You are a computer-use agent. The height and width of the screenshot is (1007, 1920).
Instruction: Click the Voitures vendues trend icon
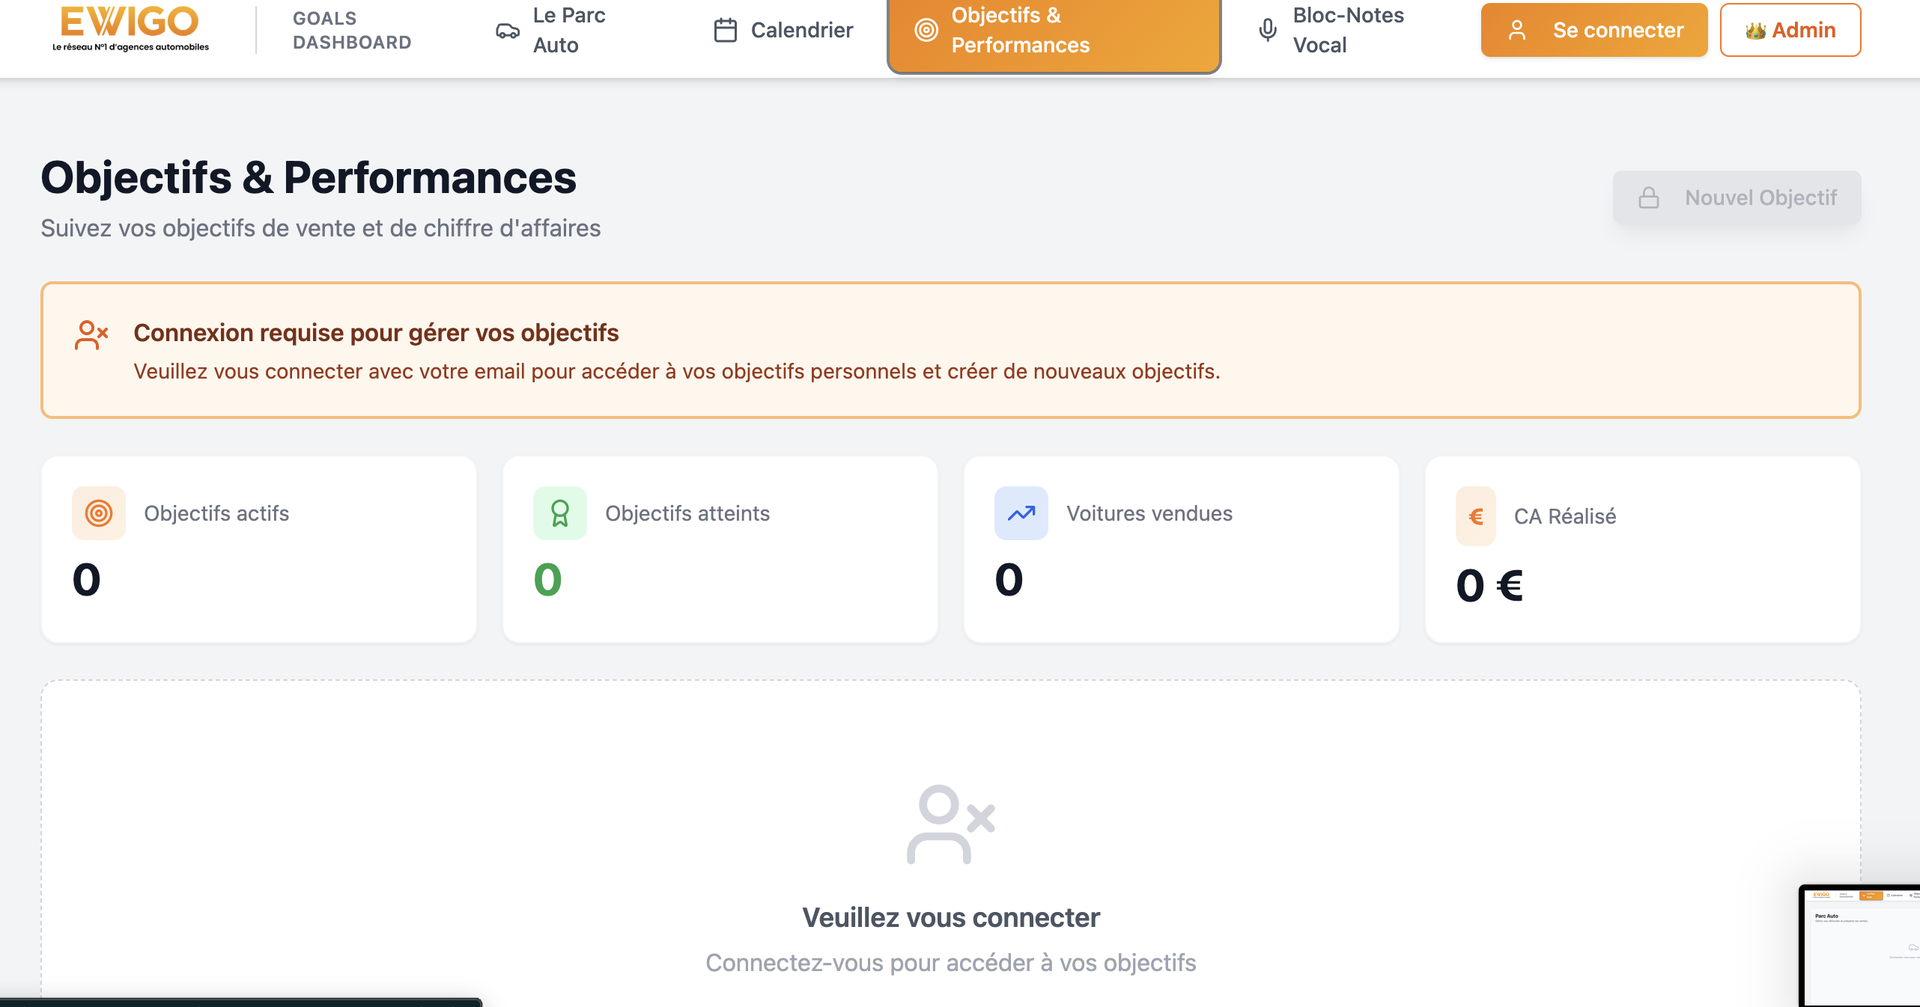(1021, 513)
